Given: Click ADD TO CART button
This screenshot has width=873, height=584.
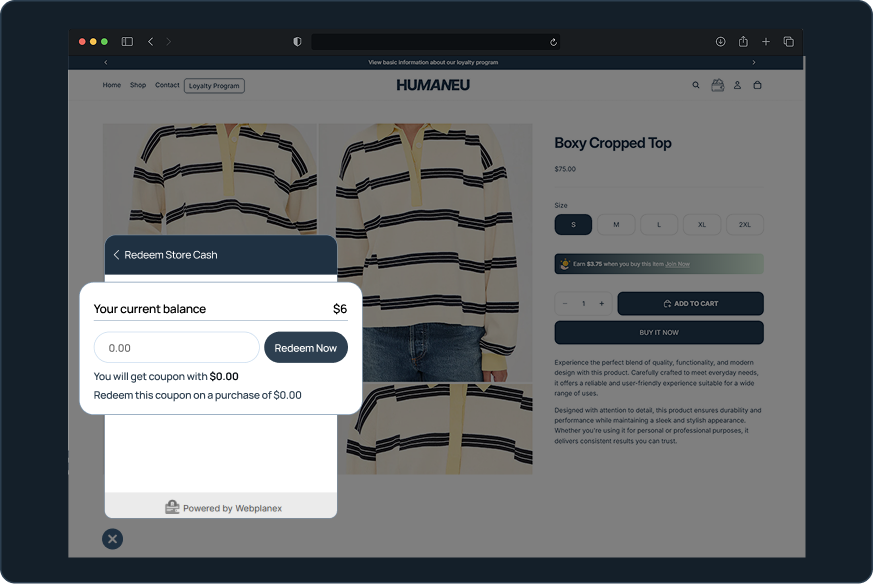Looking at the screenshot, I should 690,303.
